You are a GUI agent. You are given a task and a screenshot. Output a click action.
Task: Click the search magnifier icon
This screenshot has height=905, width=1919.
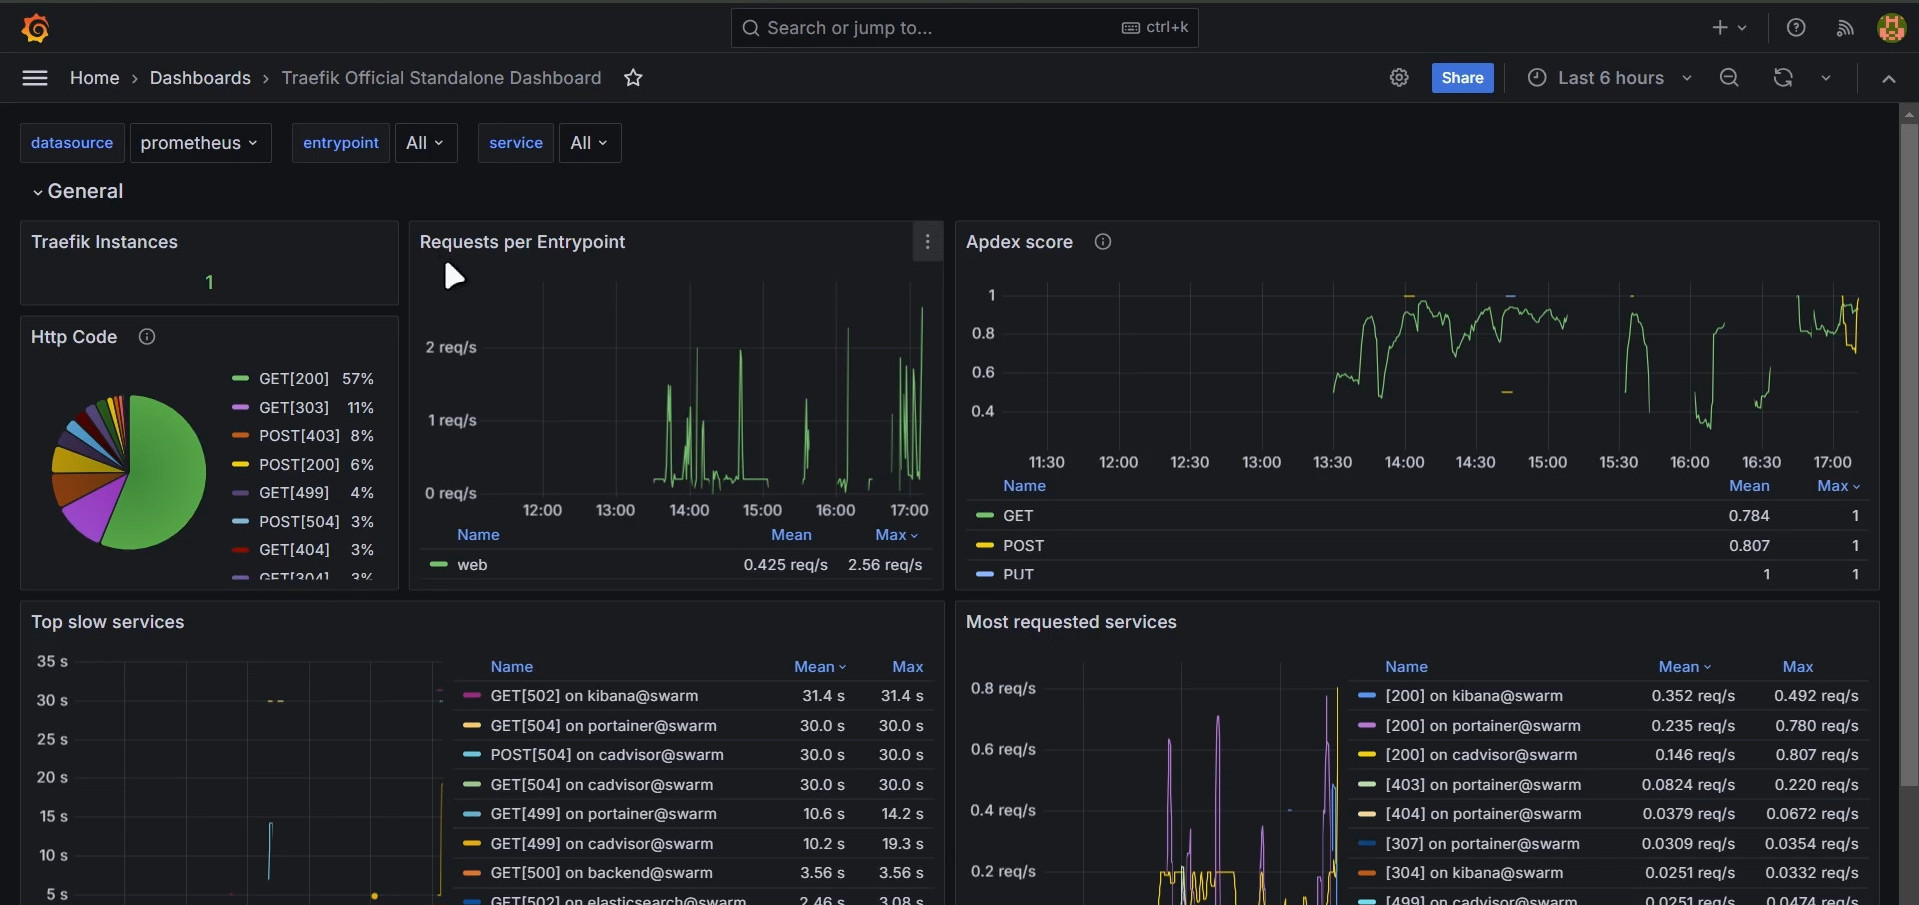point(751,28)
